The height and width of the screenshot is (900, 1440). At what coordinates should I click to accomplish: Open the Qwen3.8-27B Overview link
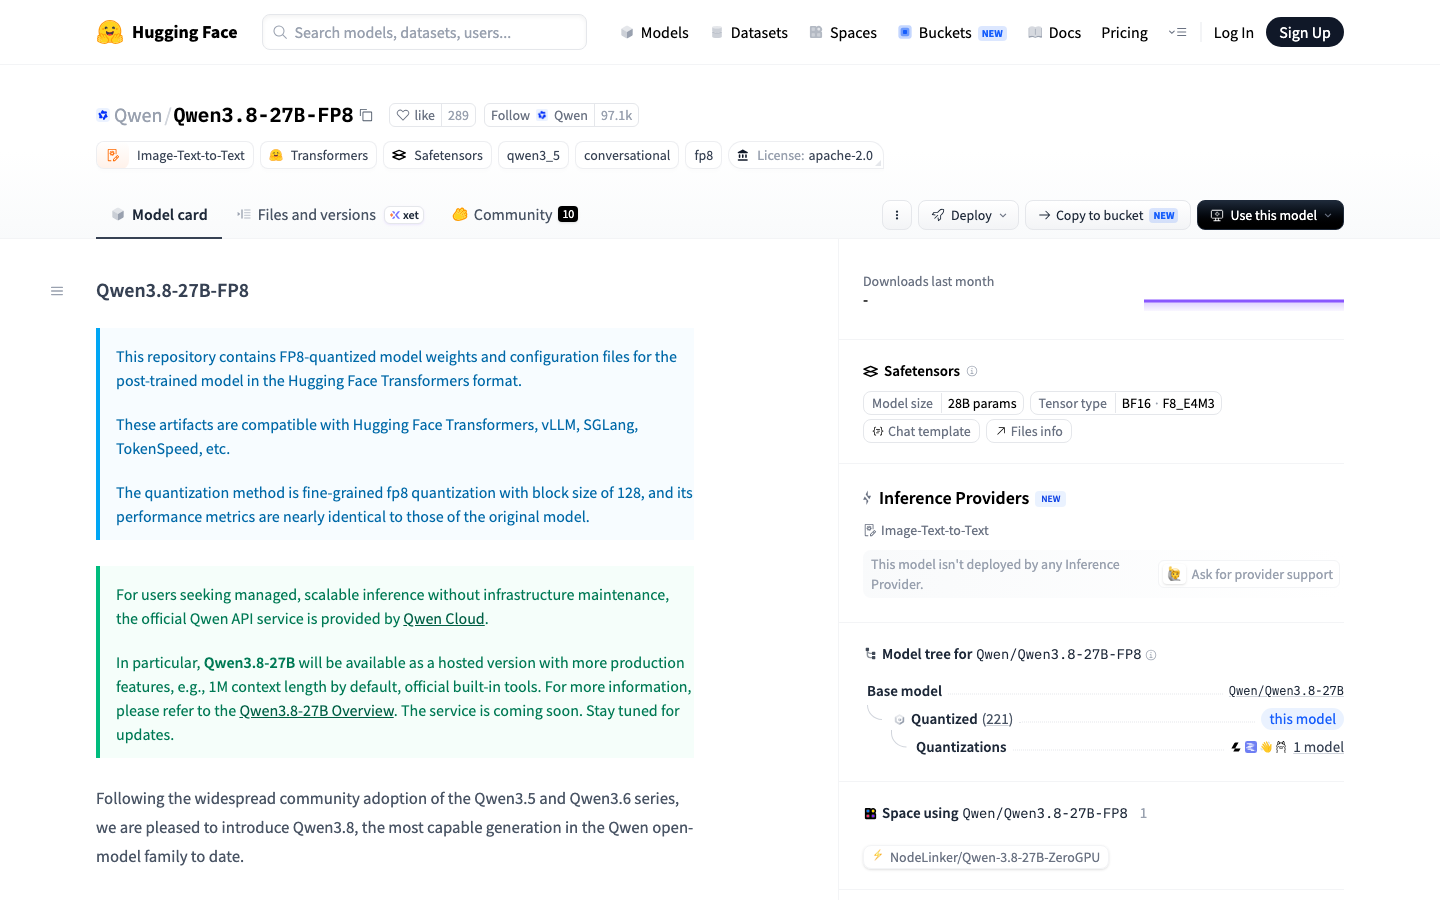click(x=316, y=711)
